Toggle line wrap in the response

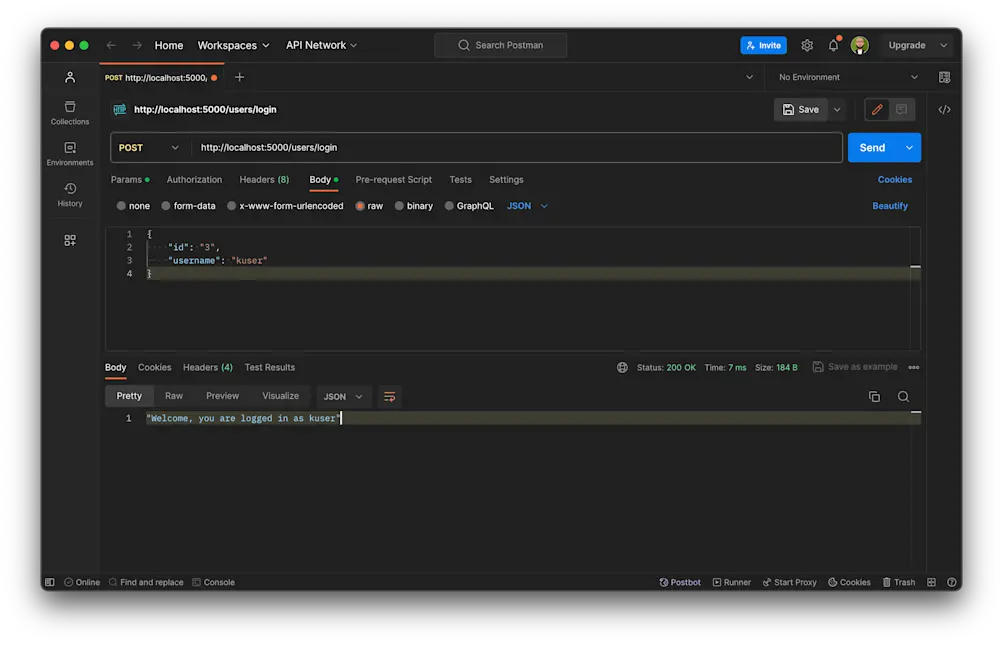[389, 397]
